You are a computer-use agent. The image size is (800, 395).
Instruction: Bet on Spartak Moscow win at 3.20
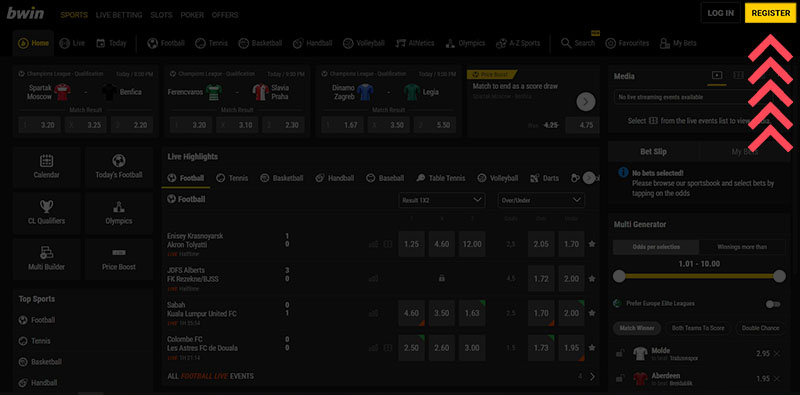tap(39, 125)
